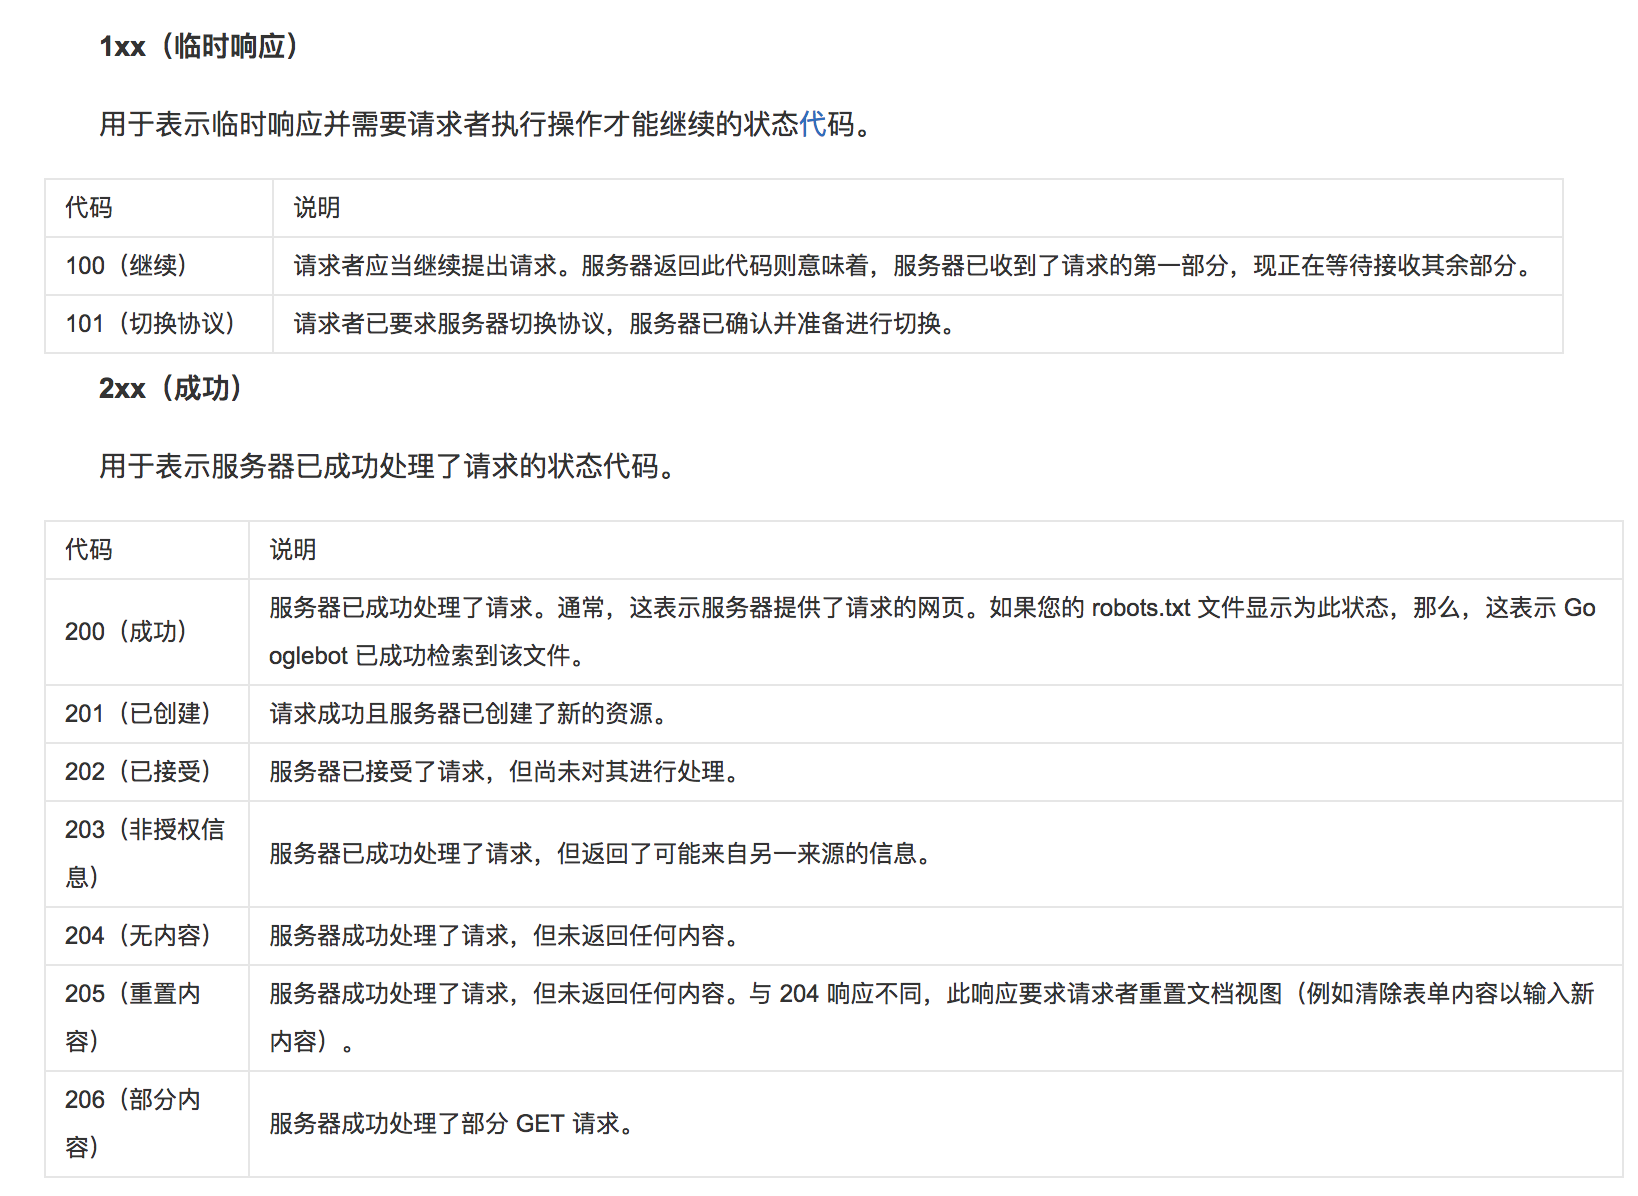Select the 202（已接受）code cell
The width and height of the screenshot is (1638, 1196).
point(138,772)
